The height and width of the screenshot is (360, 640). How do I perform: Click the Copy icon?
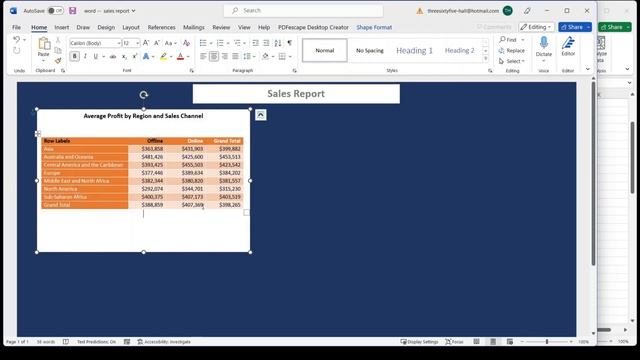coord(58,50)
